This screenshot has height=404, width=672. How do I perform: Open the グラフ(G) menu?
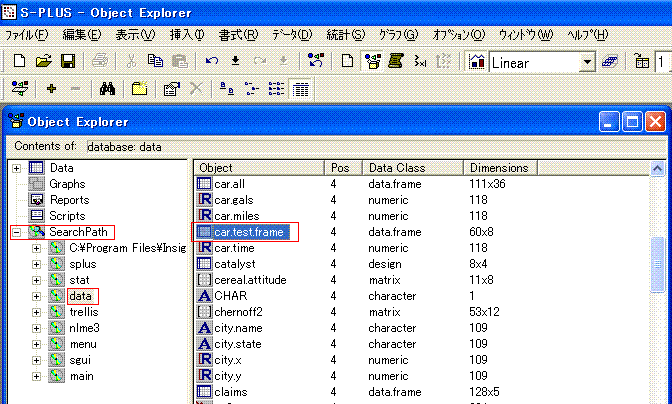pos(398,35)
